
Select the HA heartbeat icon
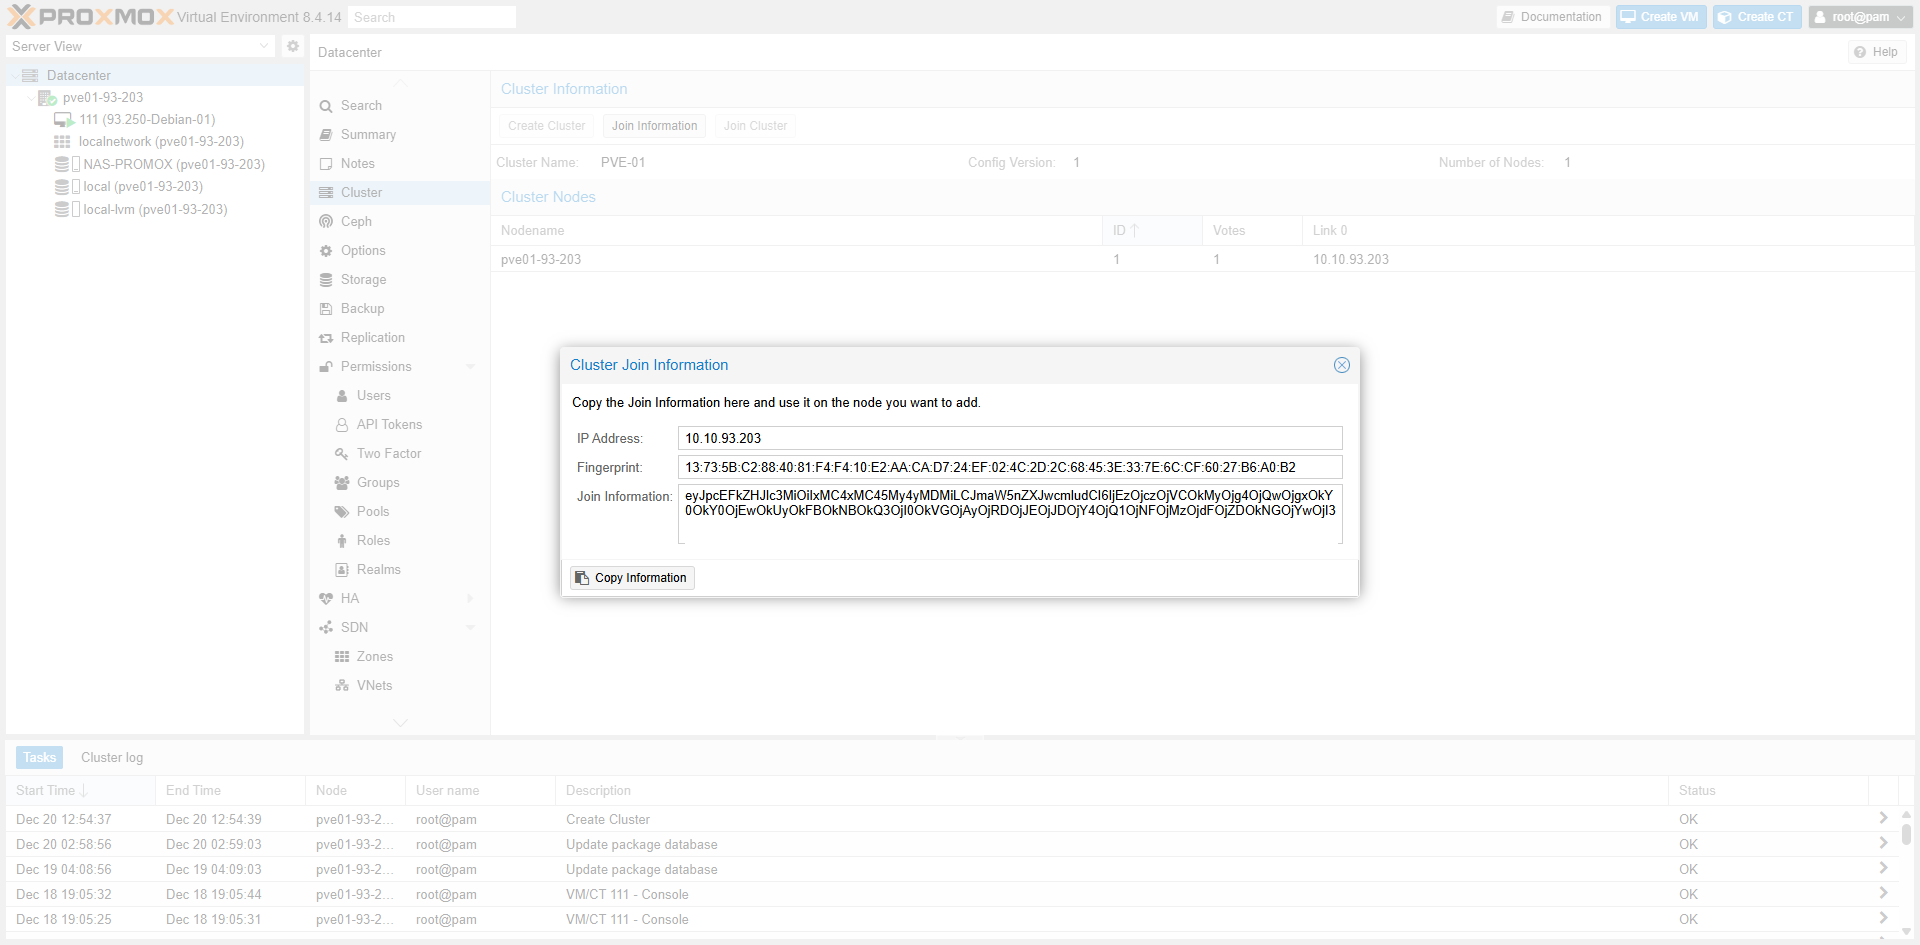(x=326, y=599)
